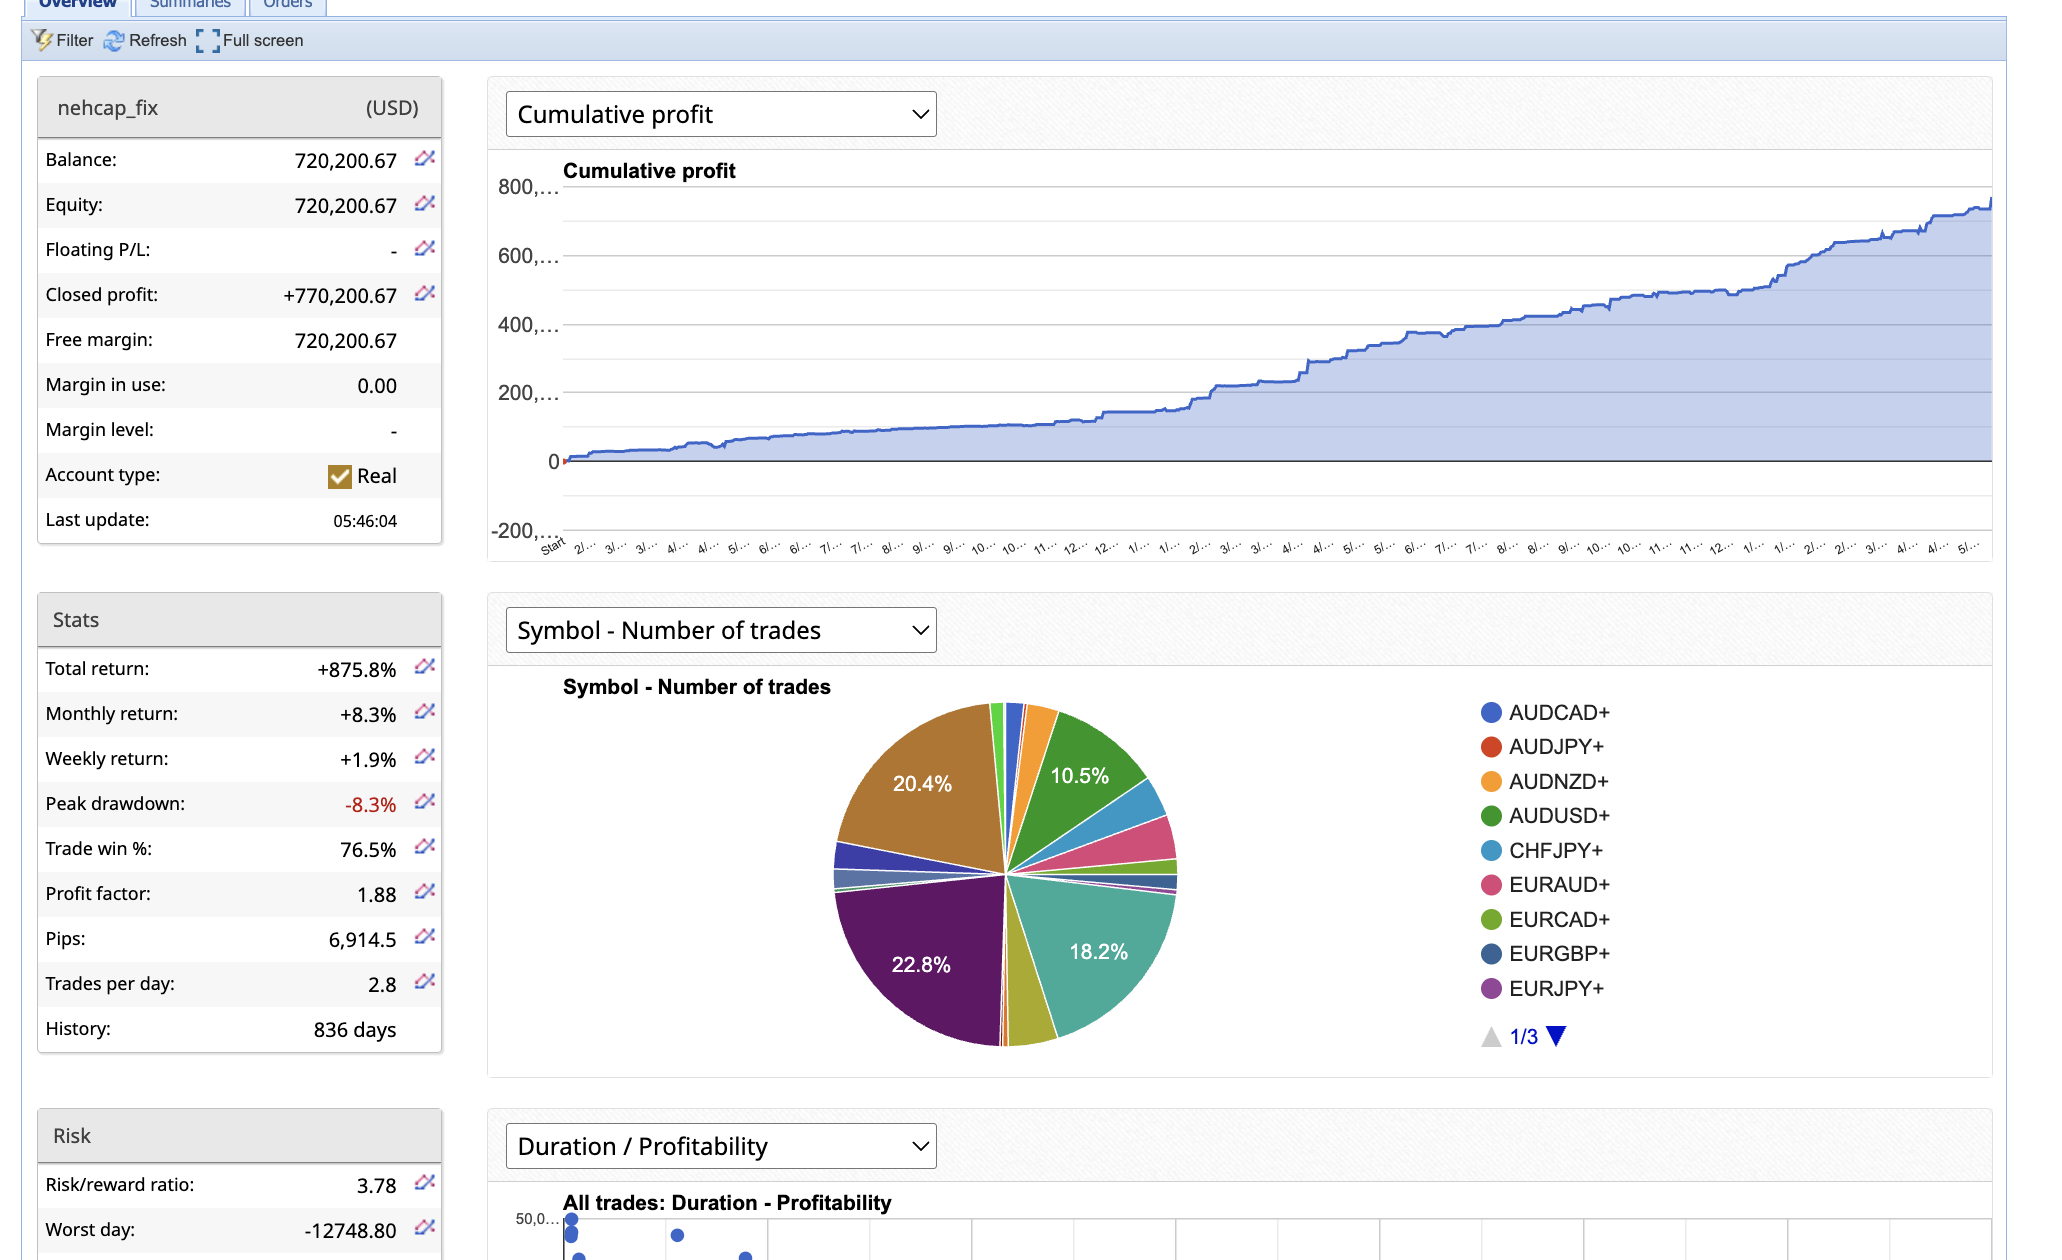The image size is (2062, 1260).
Task: Switch to the Orders tab
Action: (288, 4)
